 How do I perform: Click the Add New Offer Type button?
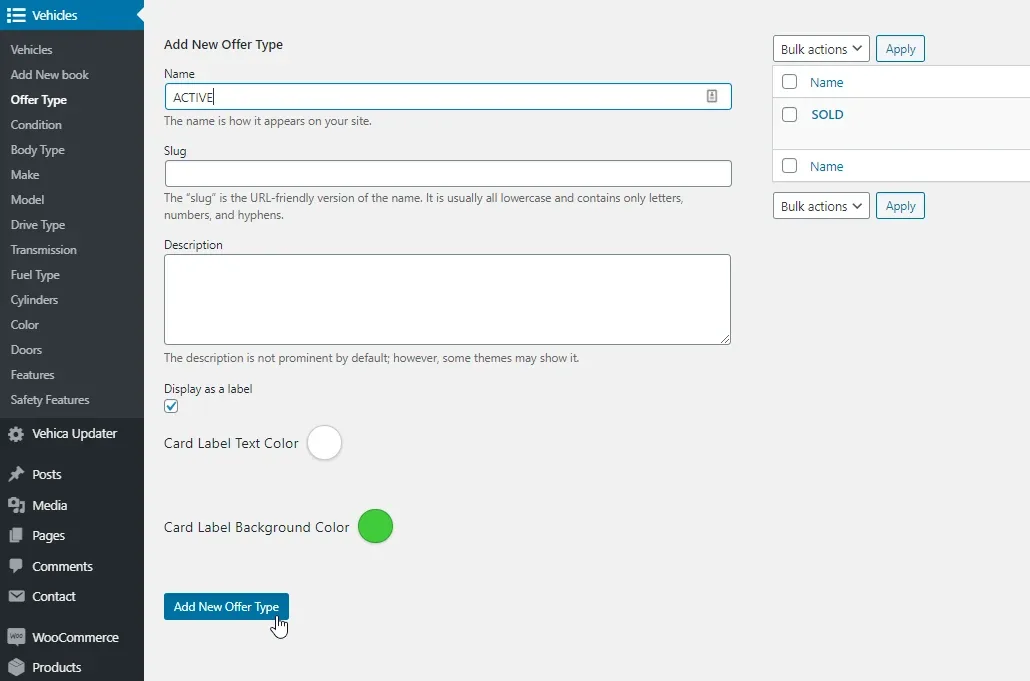[x=226, y=606]
